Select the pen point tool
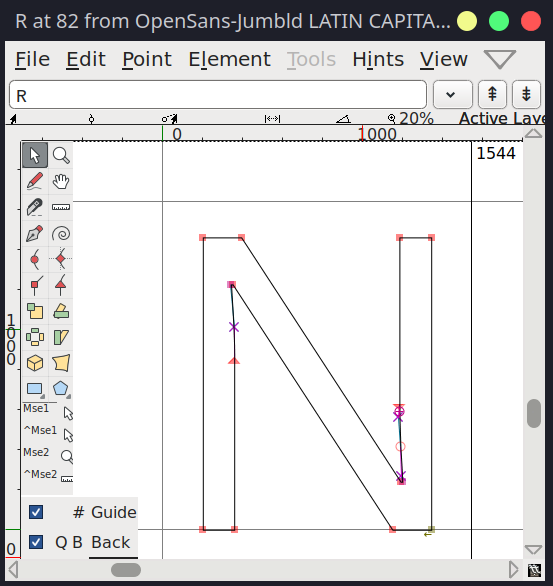The image size is (553, 586). (35, 234)
